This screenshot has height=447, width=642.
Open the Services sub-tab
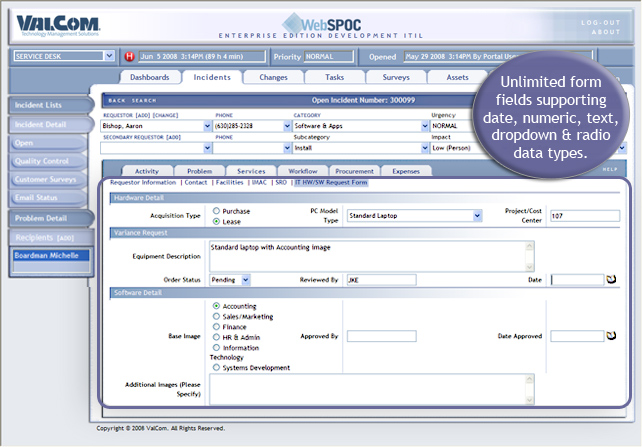(x=251, y=171)
